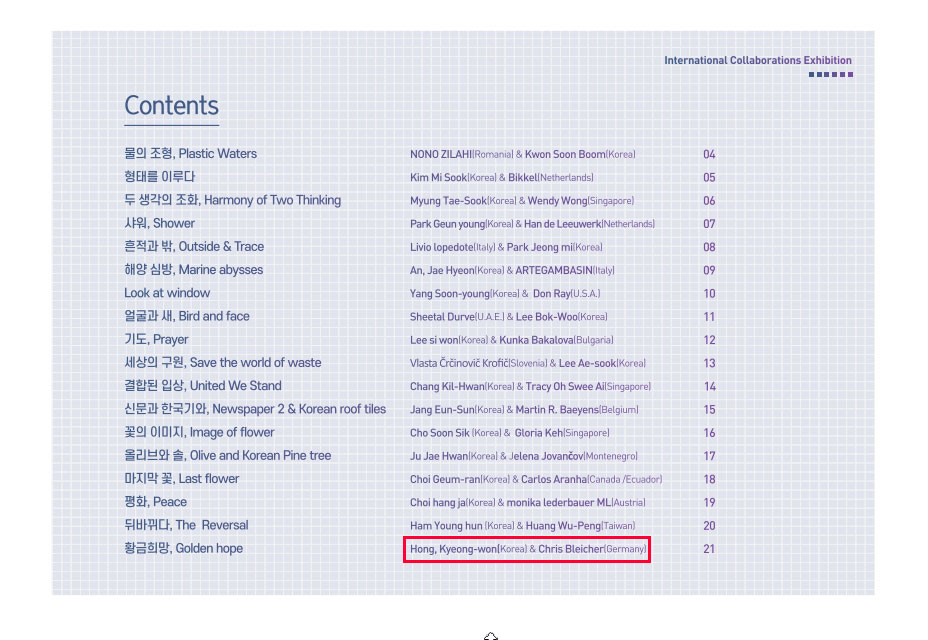
Task: Open the Plastic Waters entry
Action: pos(190,154)
